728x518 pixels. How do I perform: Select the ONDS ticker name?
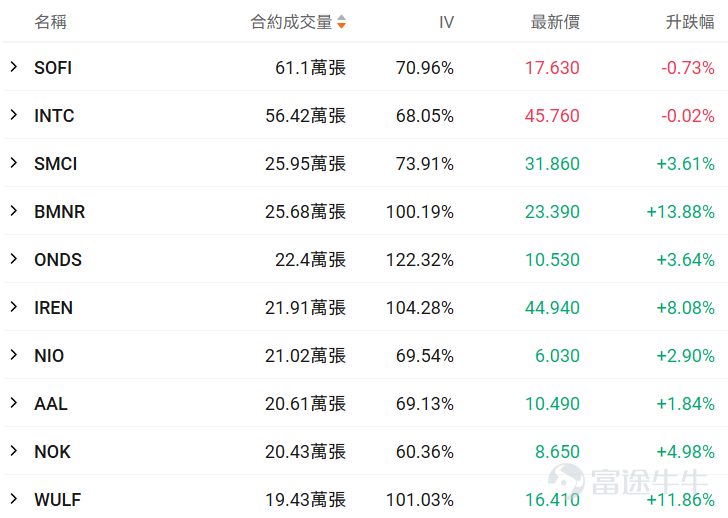tap(58, 260)
